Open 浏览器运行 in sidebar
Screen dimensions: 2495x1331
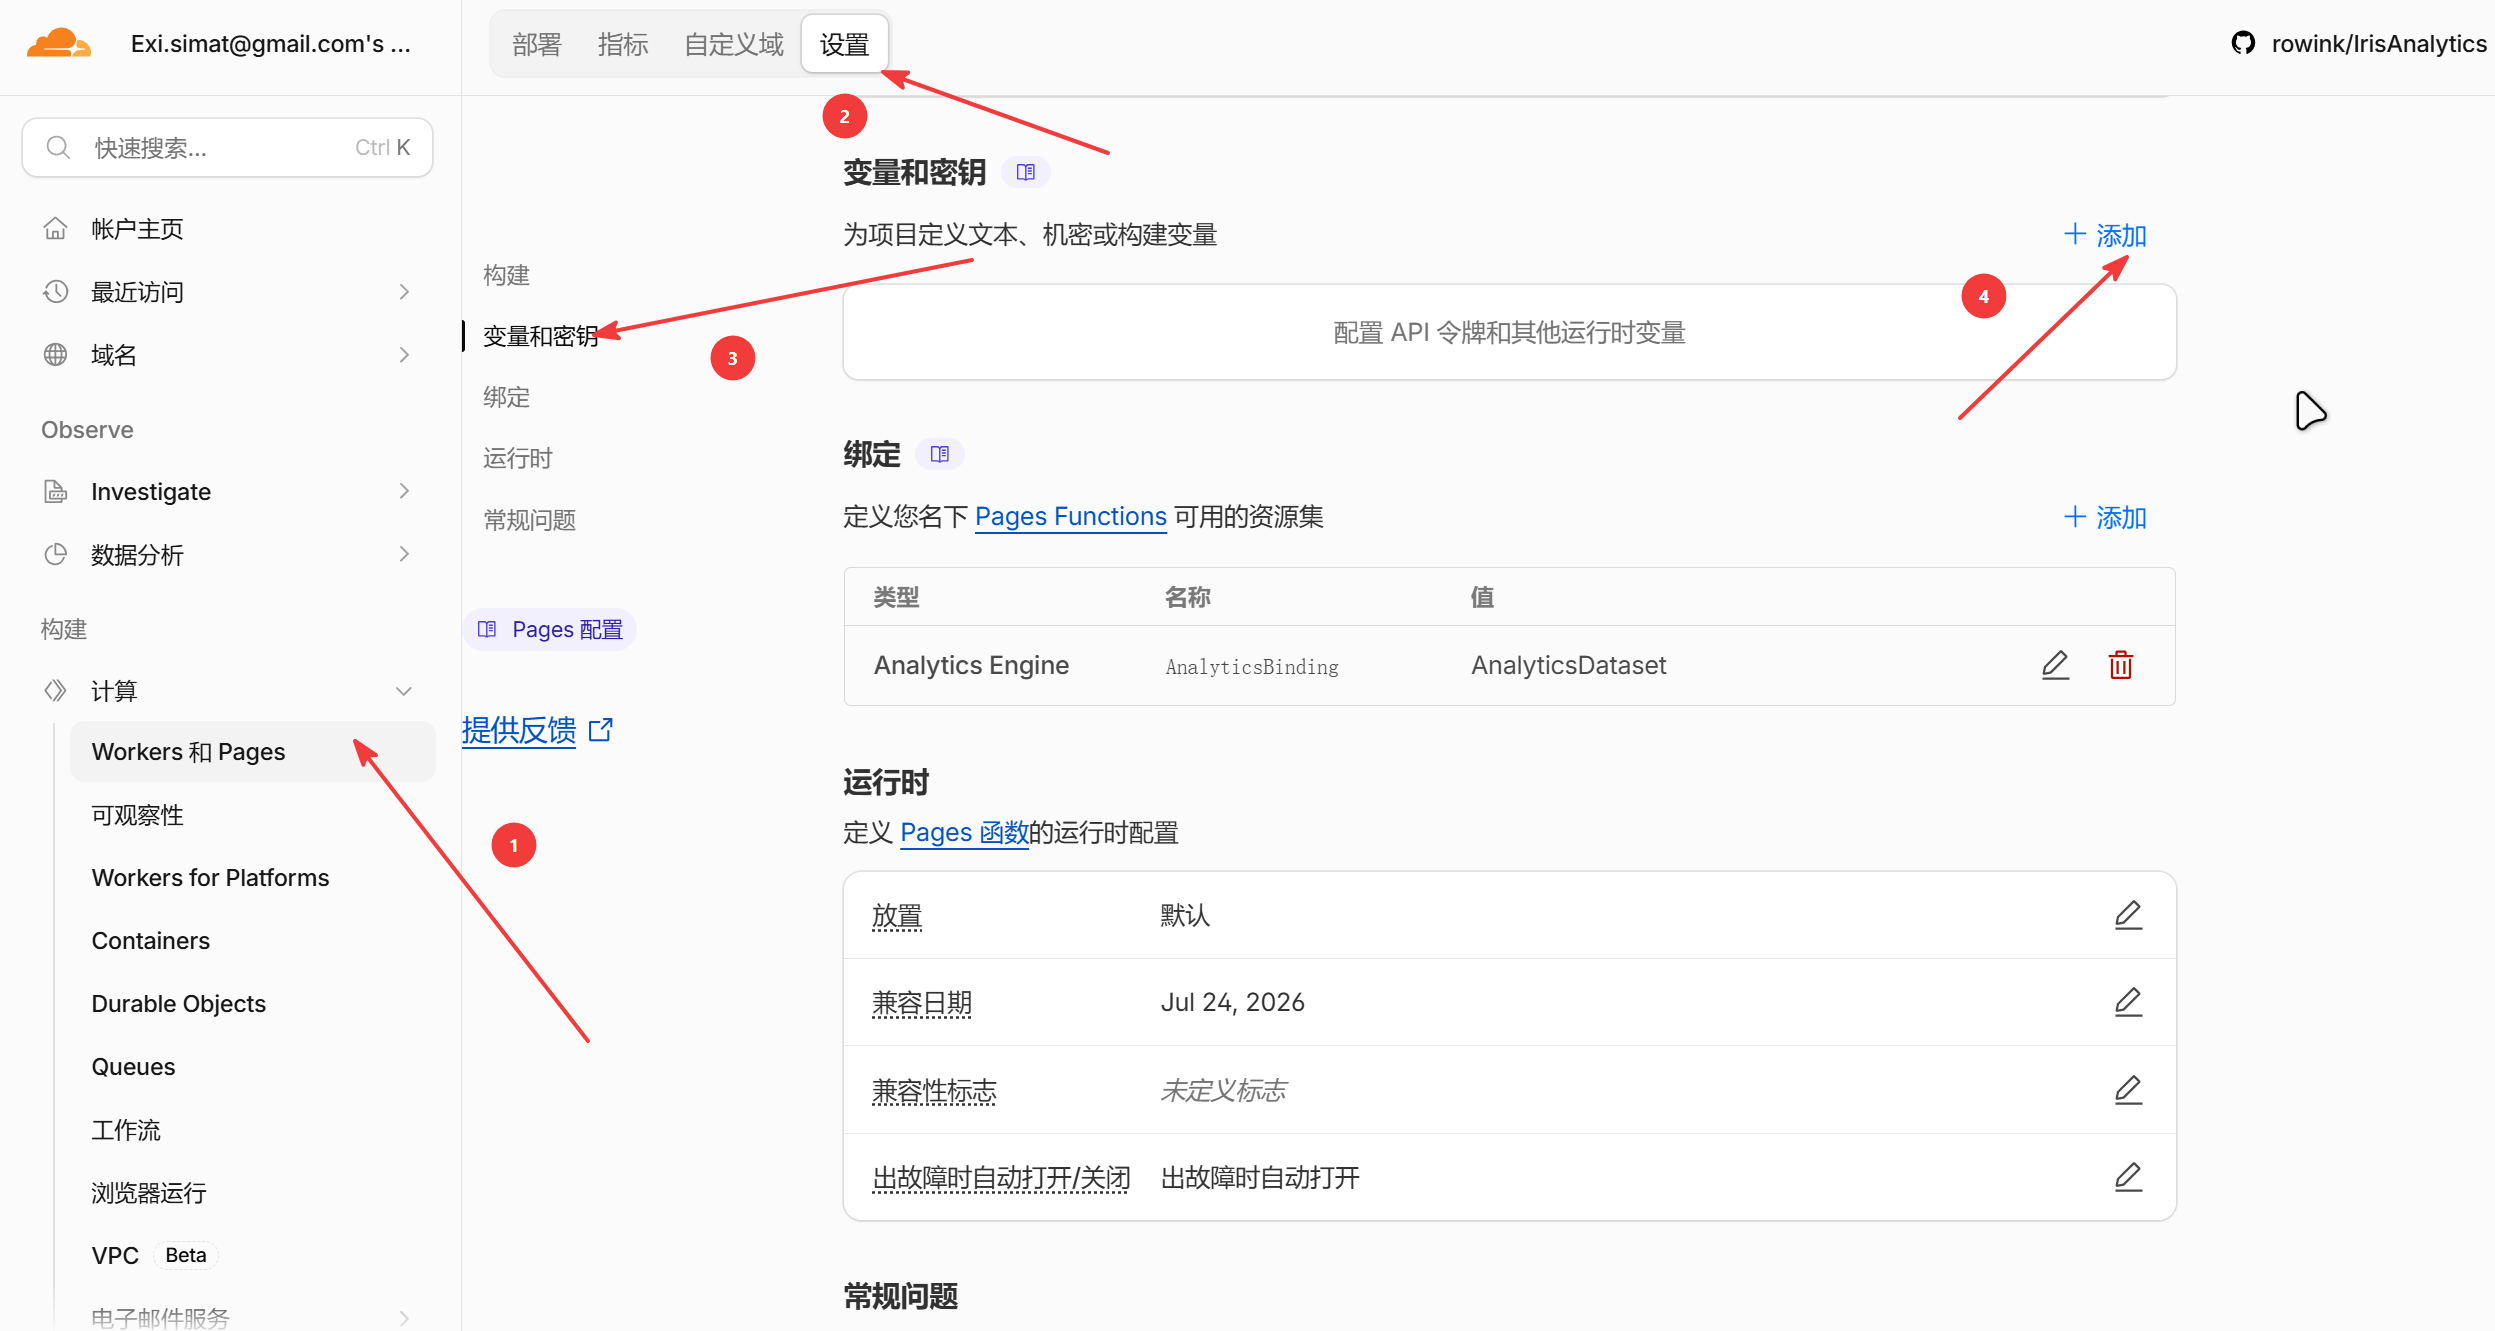click(x=149, y=1193)
